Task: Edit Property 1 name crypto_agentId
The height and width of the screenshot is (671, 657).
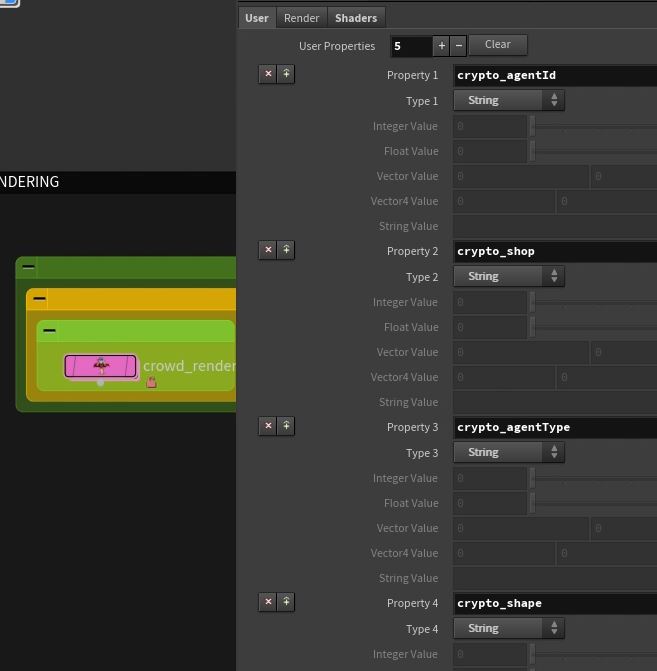Action: [x=555, y=75]
